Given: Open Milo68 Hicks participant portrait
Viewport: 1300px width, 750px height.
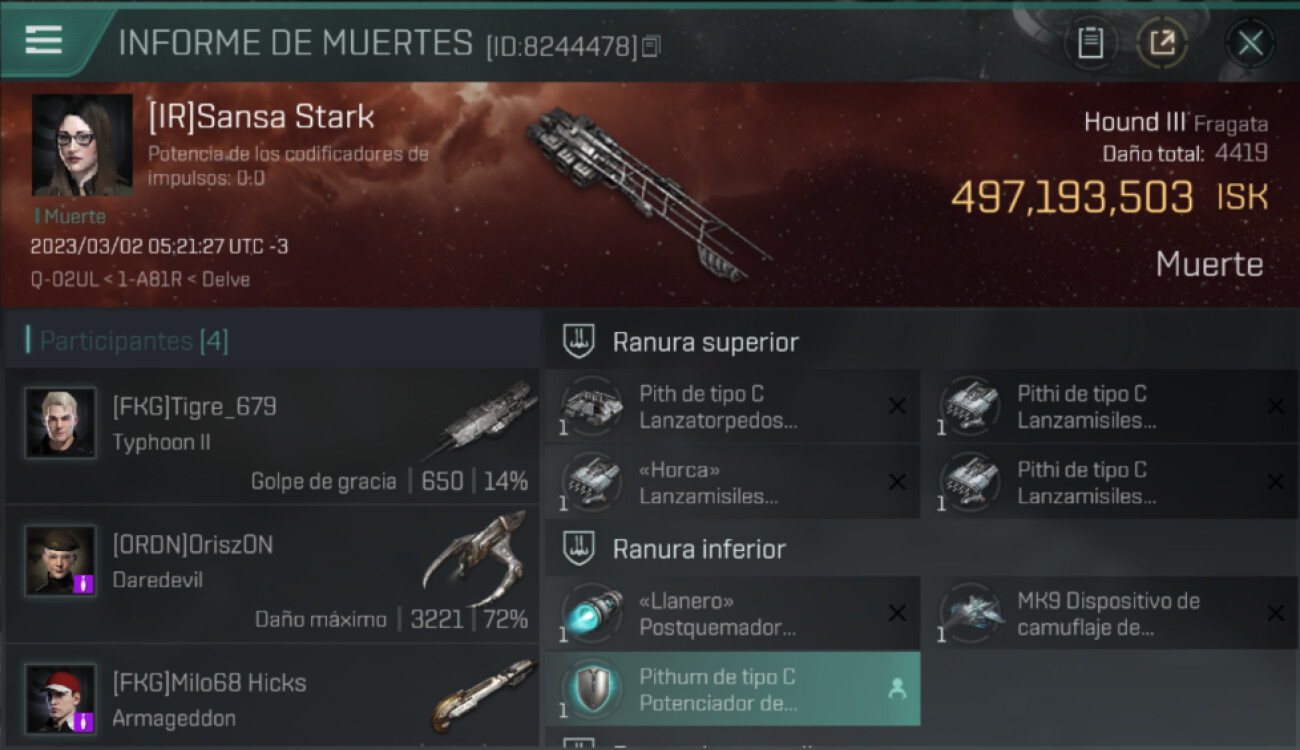Looking at the screenshot, I should coord(60,699).
